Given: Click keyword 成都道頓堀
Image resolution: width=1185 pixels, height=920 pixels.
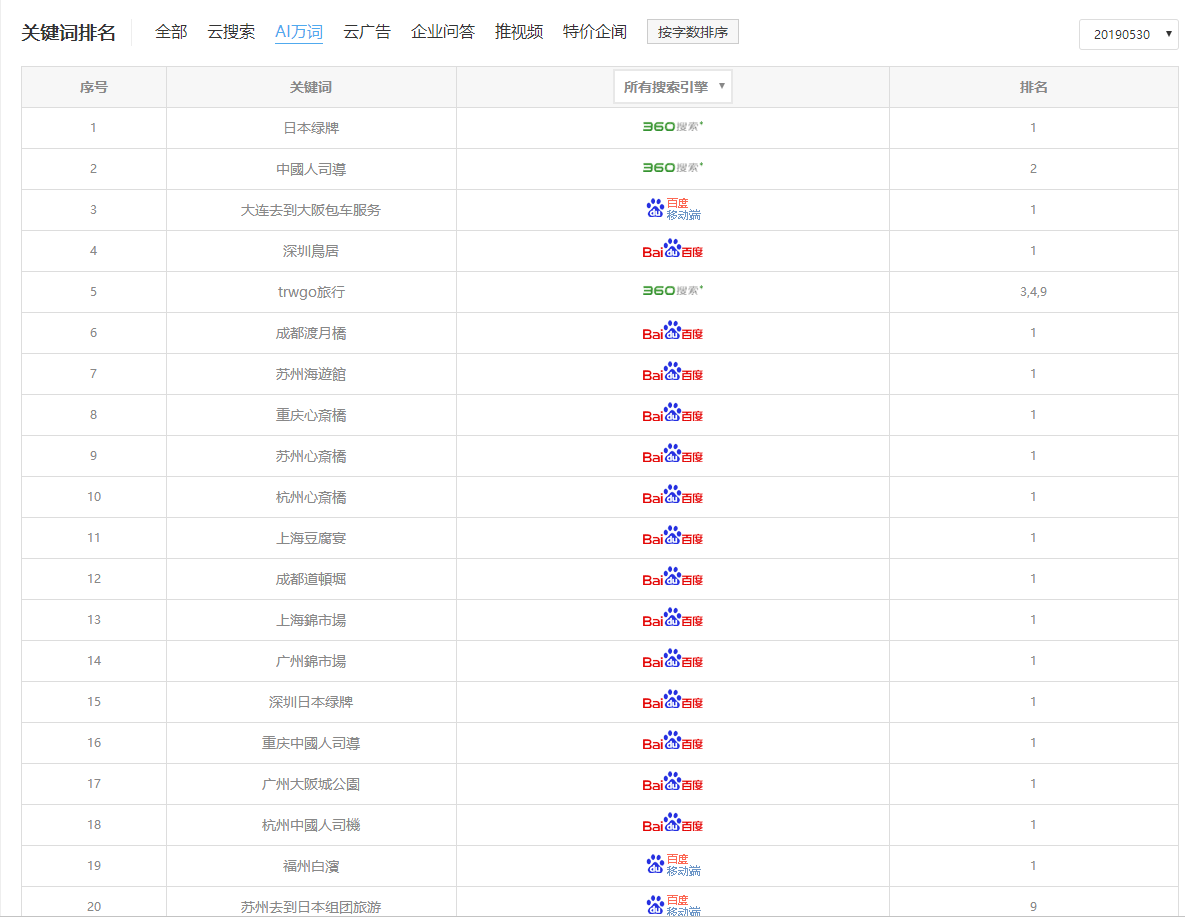Looking at the screenshot, I should coord(311,579).
